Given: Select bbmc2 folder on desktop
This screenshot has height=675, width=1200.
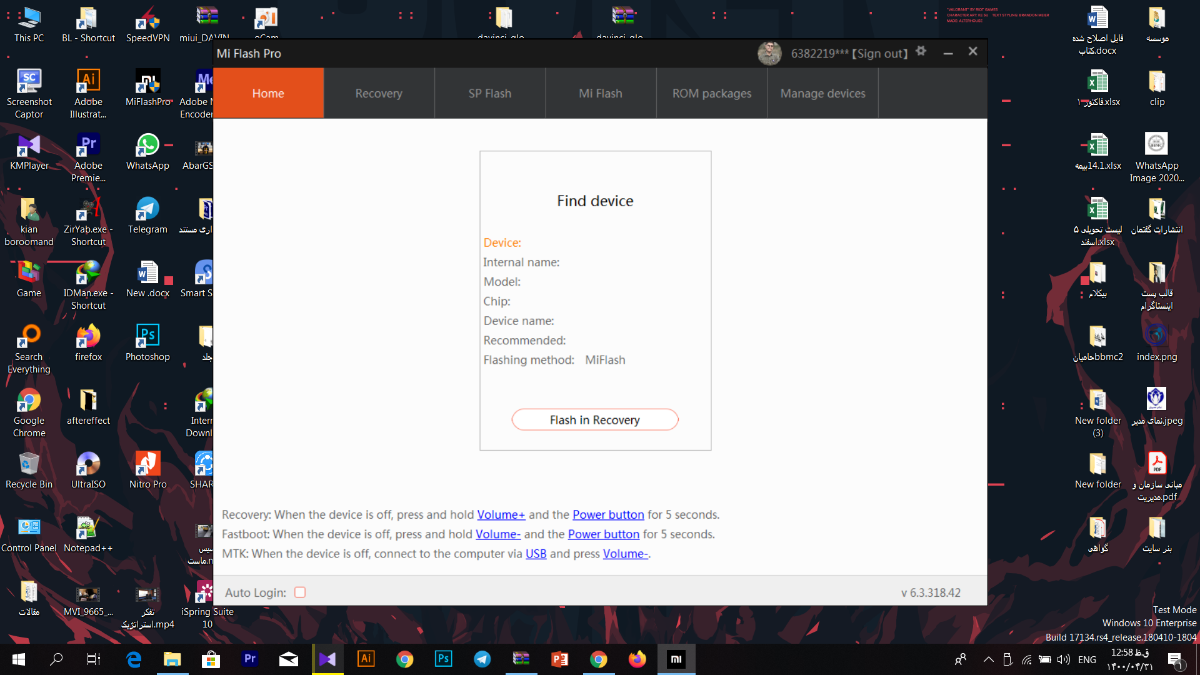Looking at the screenshot, I should click(x=1097, y=342).
